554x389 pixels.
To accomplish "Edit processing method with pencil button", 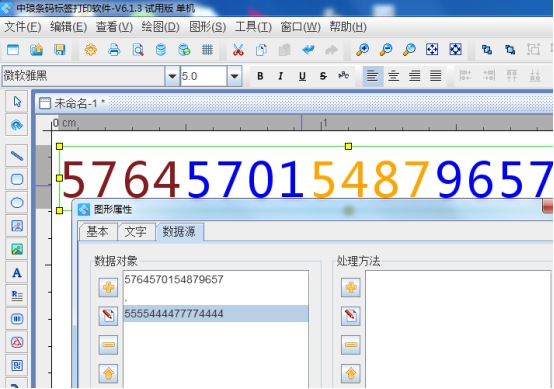I will (350, 316).
